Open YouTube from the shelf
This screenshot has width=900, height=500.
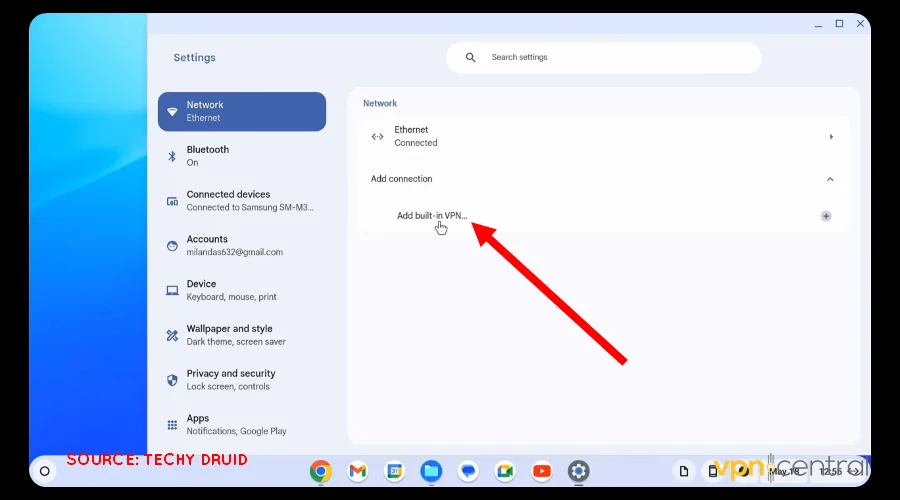[542, 471]
